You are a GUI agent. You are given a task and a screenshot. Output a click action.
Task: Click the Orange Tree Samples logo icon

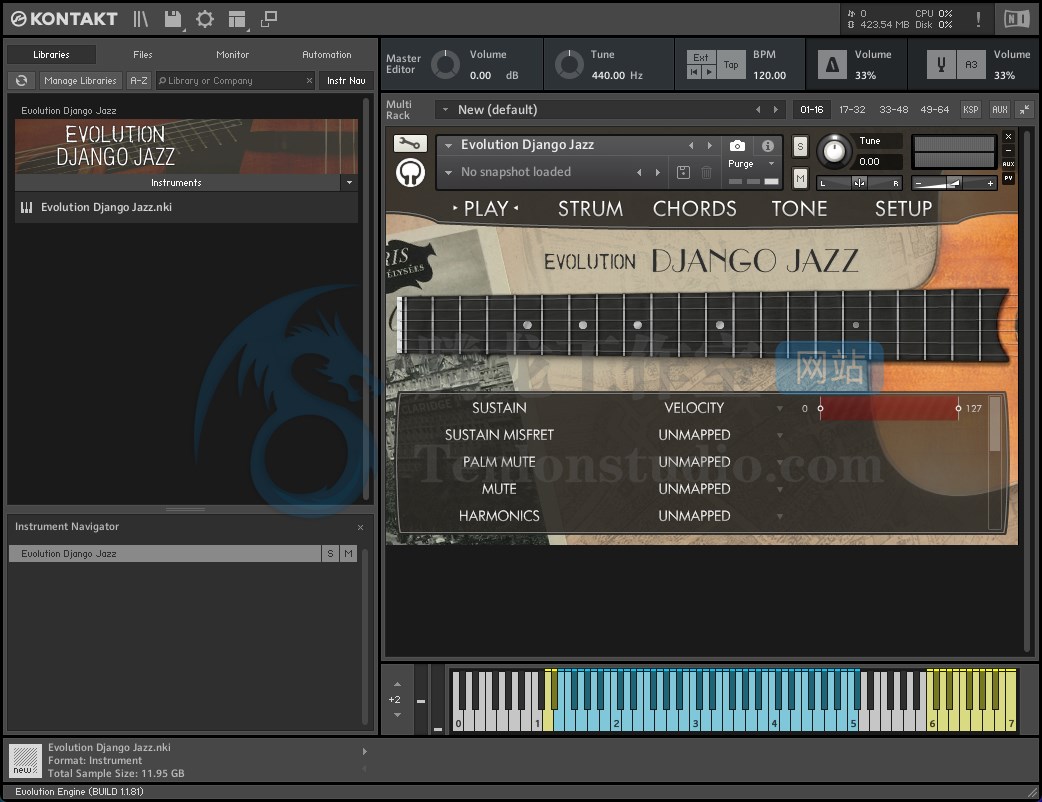(410, 173)
